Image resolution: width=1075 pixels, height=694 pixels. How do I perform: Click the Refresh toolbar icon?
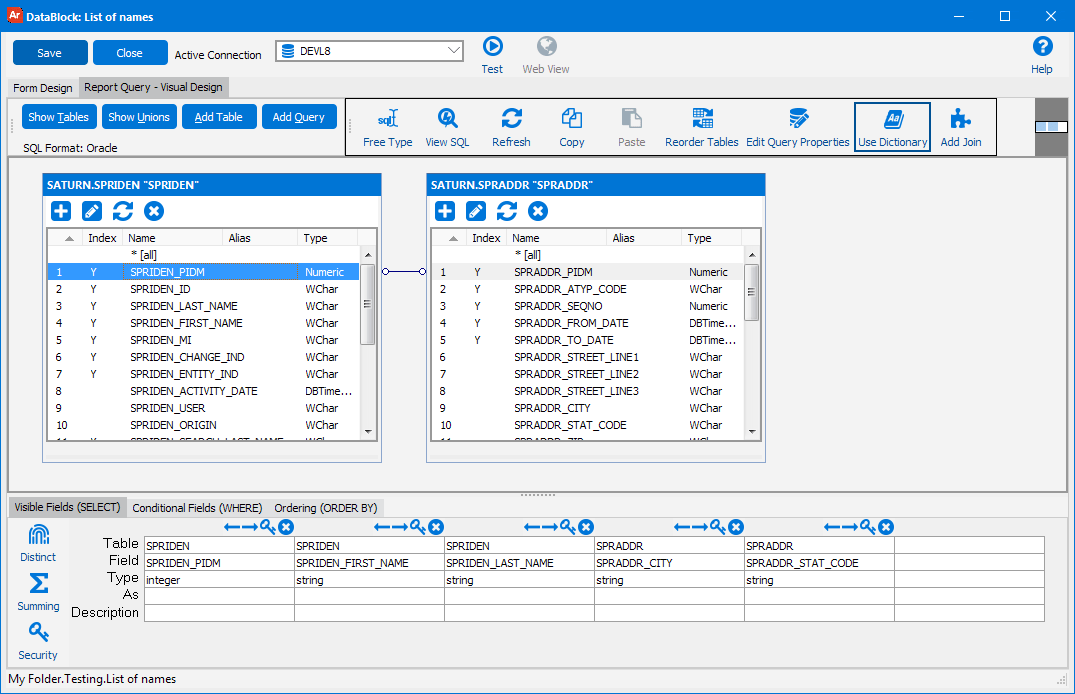pos(511,119)
